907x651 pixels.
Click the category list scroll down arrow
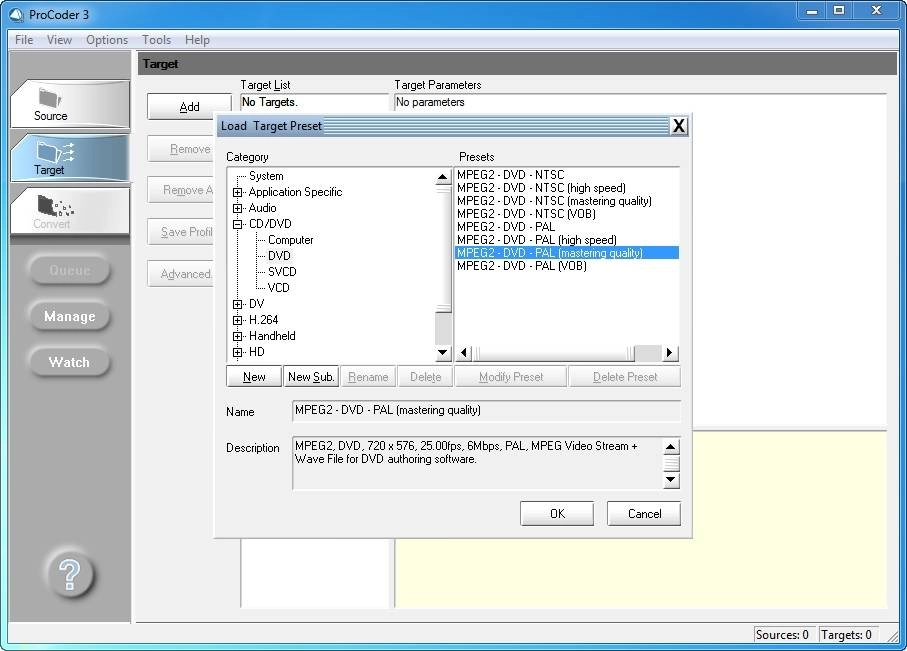443,352
